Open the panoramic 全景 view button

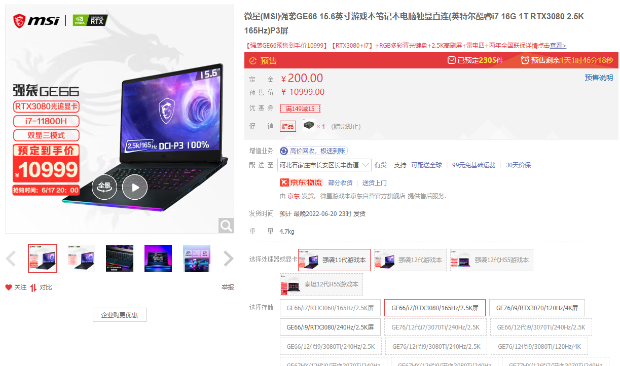tap(104, 187)
